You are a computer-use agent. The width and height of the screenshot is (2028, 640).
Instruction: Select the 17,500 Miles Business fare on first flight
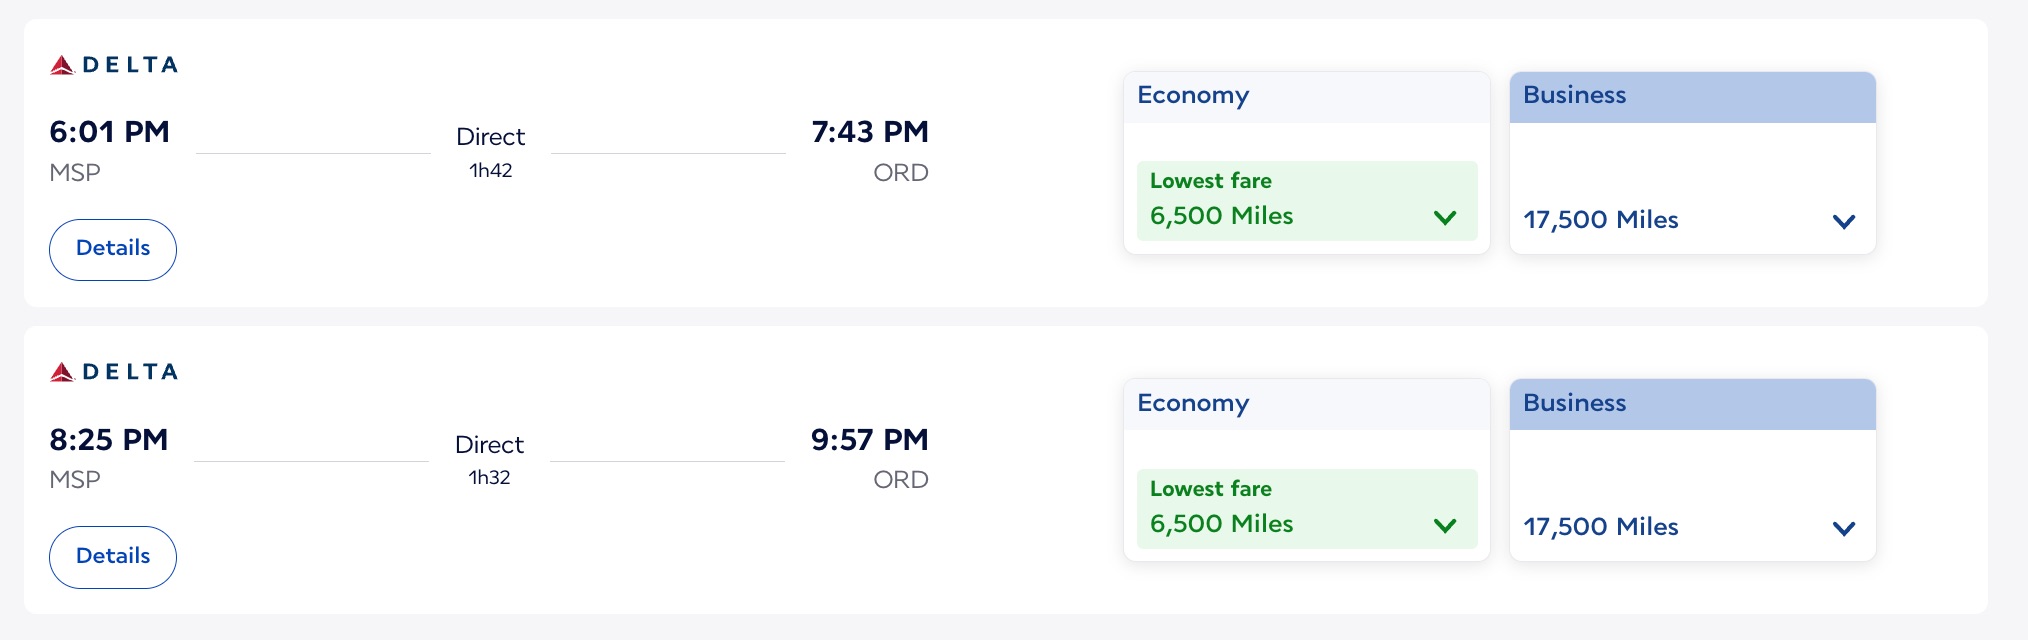[1600, 221]
